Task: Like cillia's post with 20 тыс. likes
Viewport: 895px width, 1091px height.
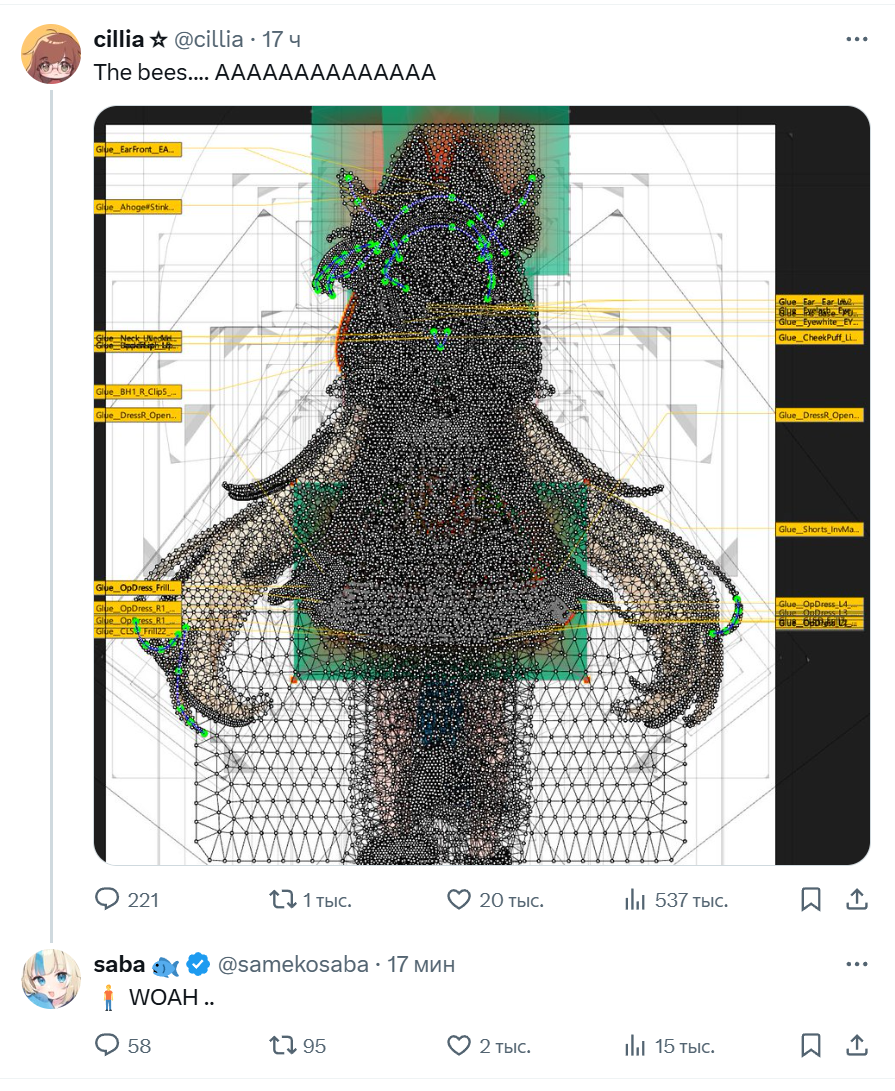Action: tap(495, 900)
